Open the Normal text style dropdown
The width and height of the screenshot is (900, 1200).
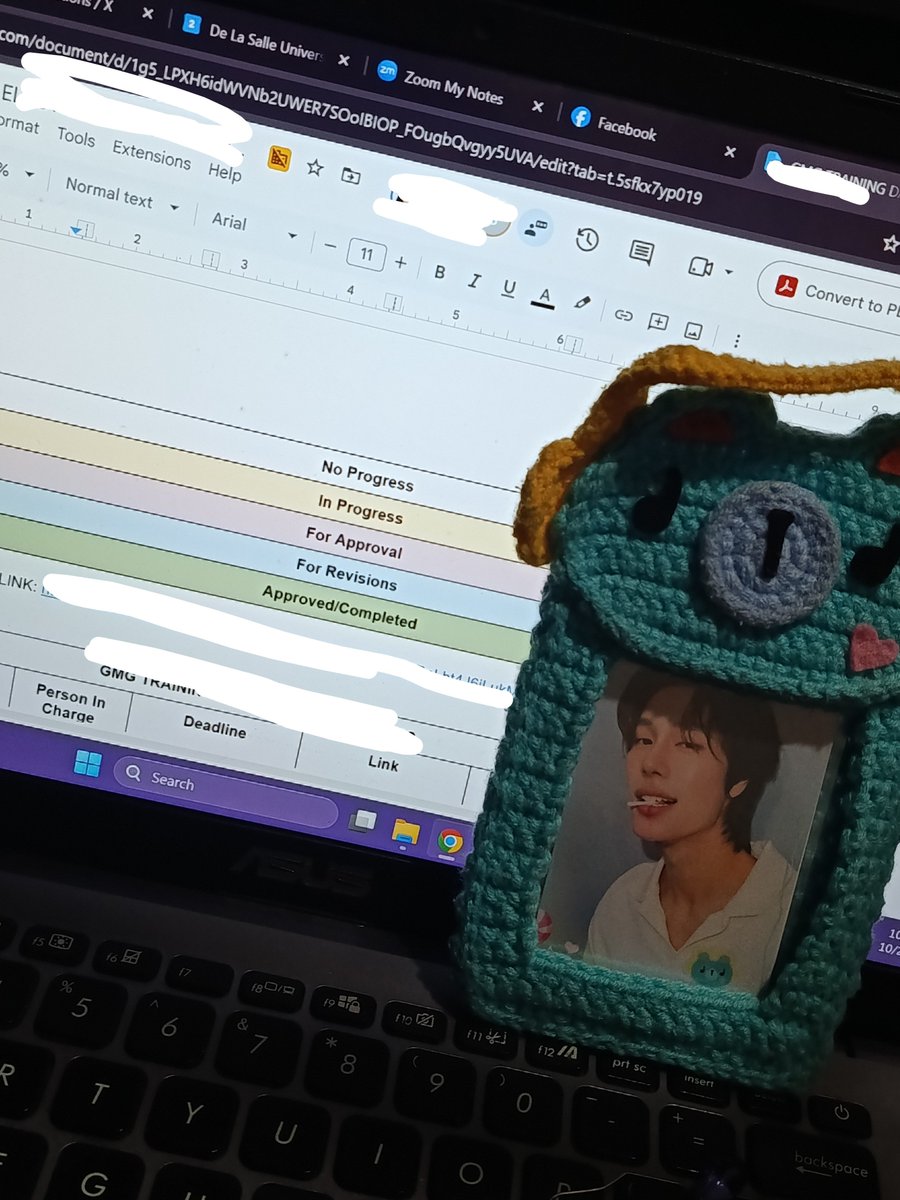[x=121, y=194]
